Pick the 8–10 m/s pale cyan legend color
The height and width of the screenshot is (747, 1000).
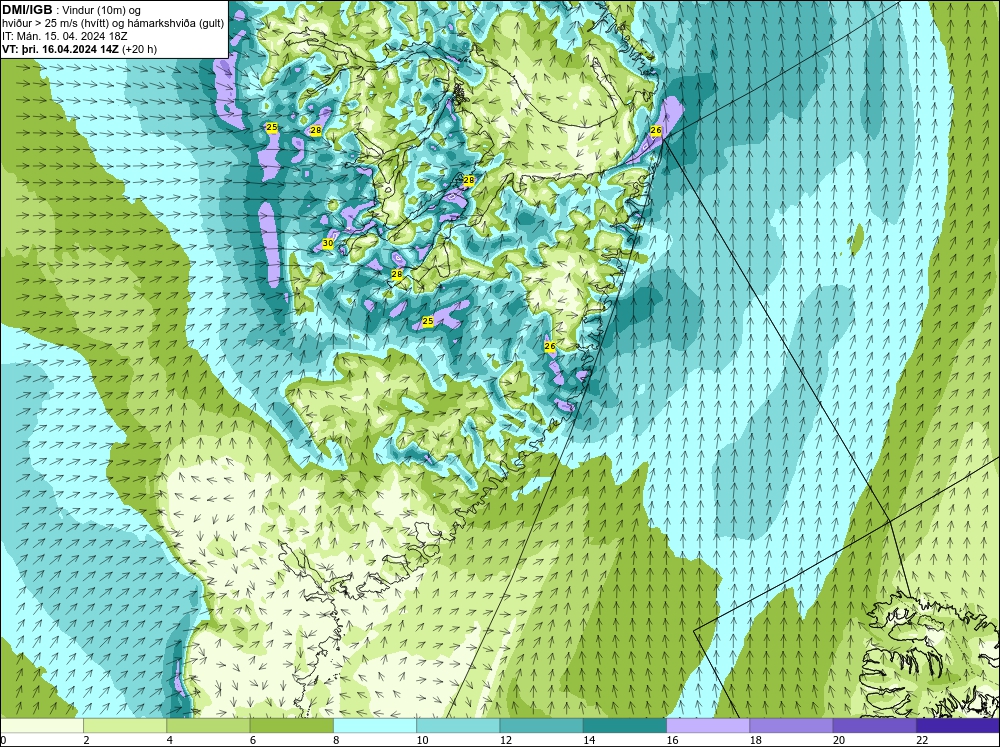[x=375, y=725]
